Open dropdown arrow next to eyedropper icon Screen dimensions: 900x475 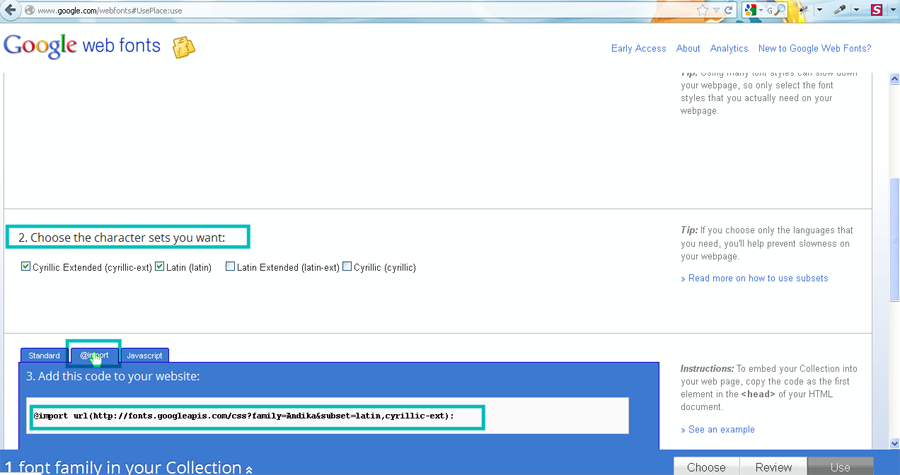857,10
